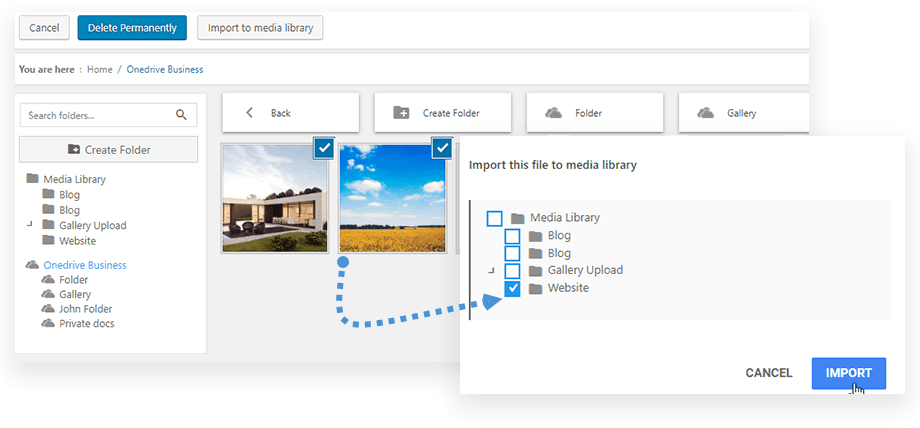The height and width of the screenshot is (428, 920).
Task: Uncheck the Website folder checkbox in the dialog
Action: (513, 289)
